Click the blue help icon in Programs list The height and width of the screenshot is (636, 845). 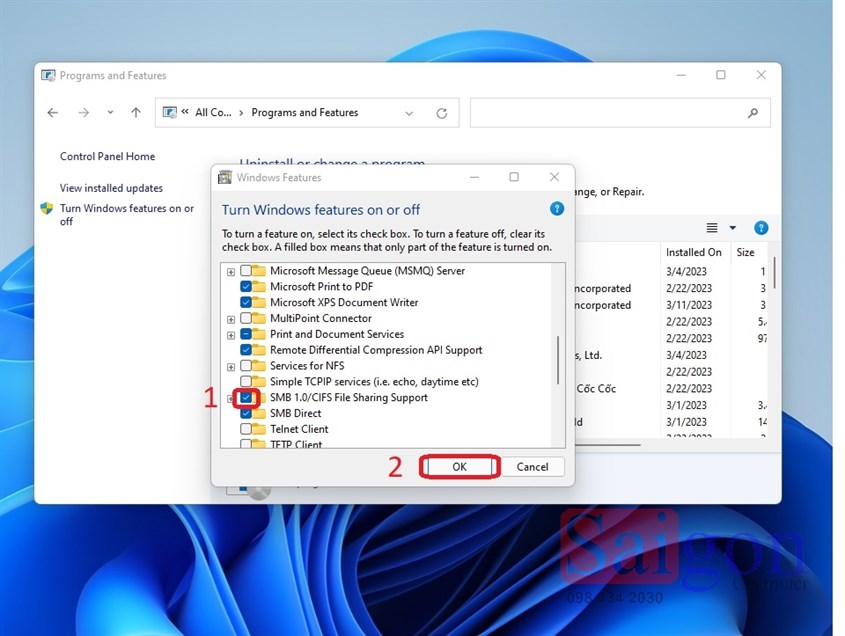click(761, 228)
